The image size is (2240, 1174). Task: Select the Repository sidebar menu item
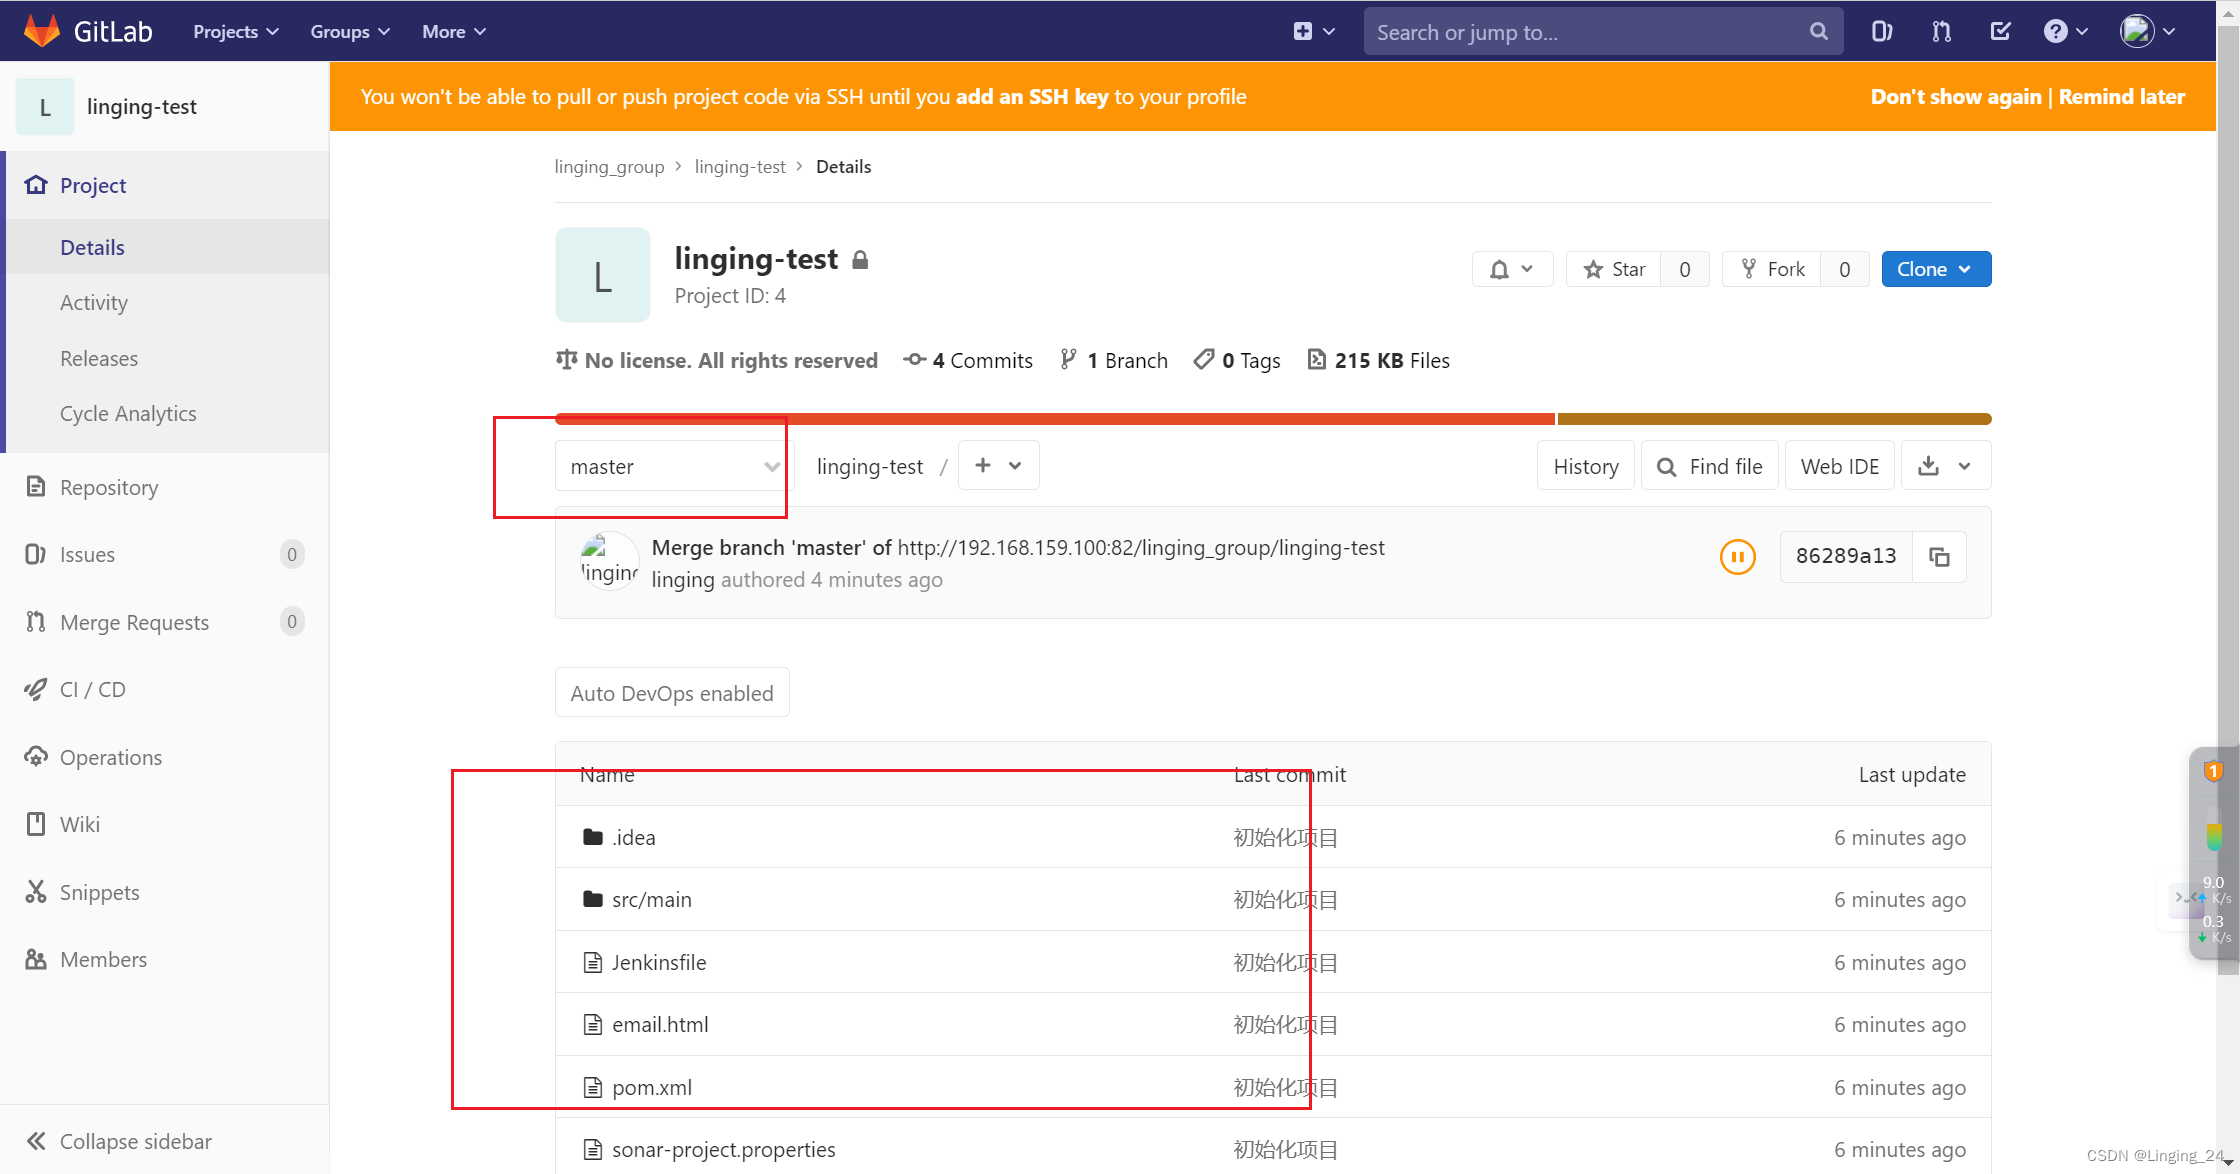point(108,486)
